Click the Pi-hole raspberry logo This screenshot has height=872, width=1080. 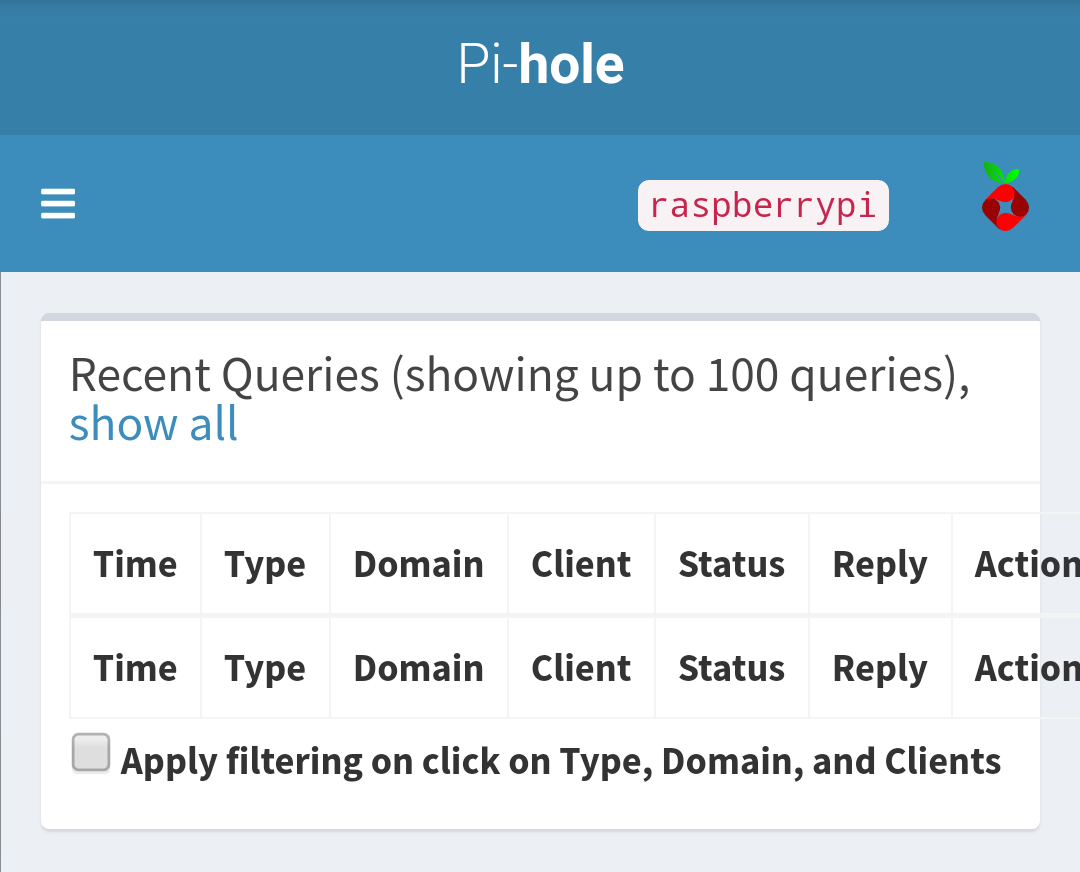(1004, 197)
